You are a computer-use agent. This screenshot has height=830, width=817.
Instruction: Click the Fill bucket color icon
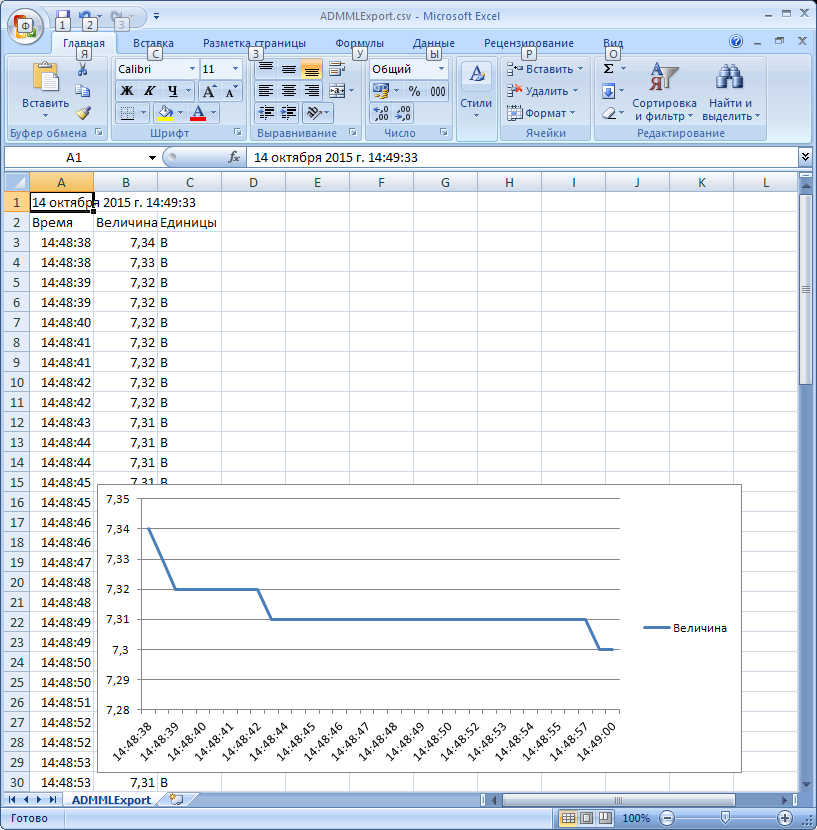166,113
